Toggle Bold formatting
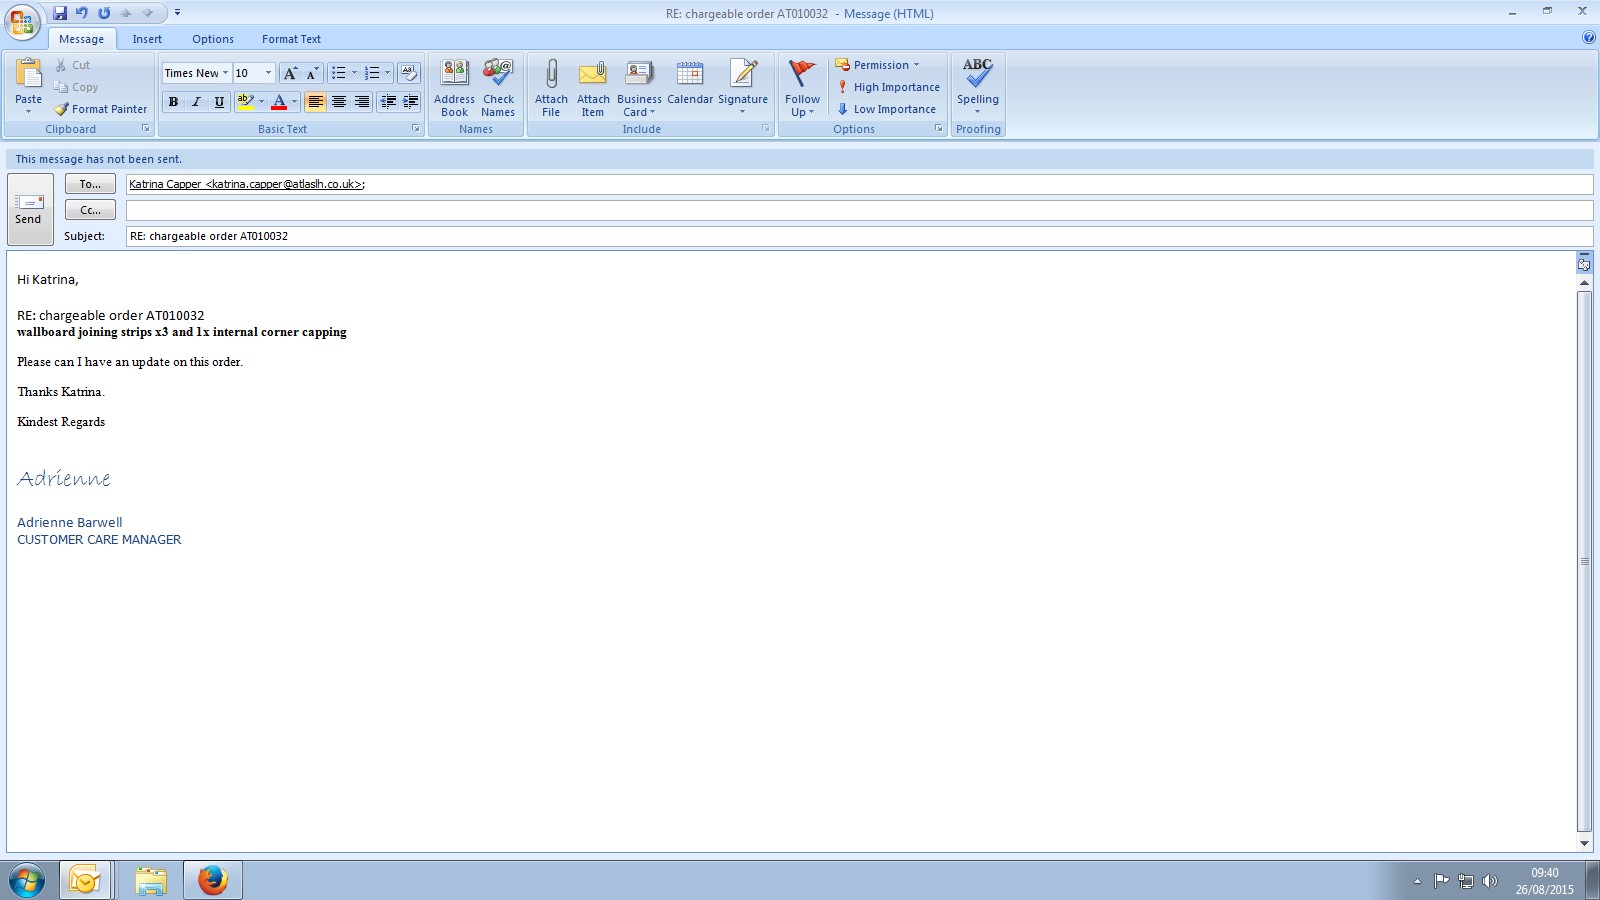This screenshot has width=1600, height=900. [173, 102]
